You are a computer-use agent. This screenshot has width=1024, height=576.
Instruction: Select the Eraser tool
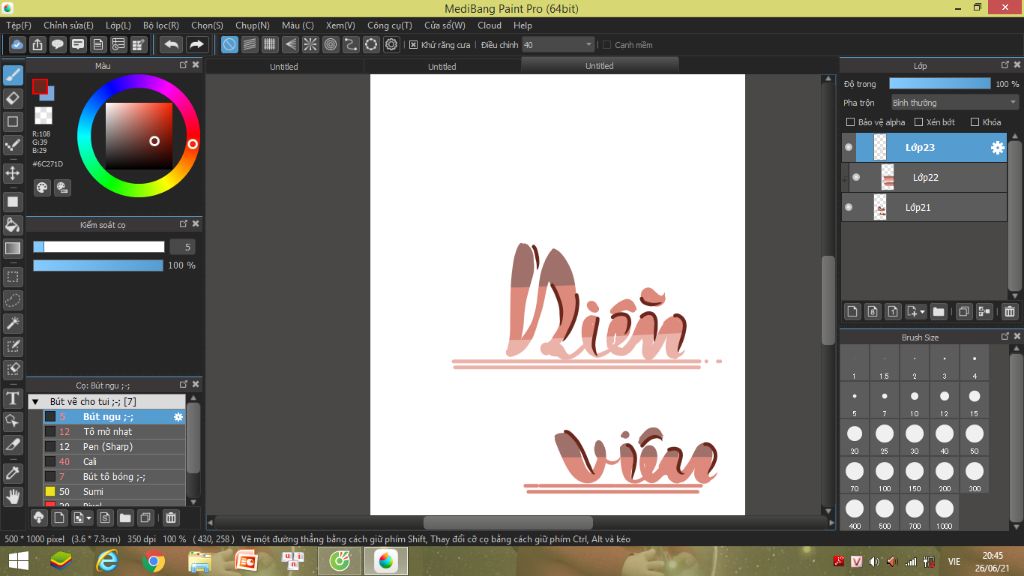pyautogui.click(x=12, y=99)
